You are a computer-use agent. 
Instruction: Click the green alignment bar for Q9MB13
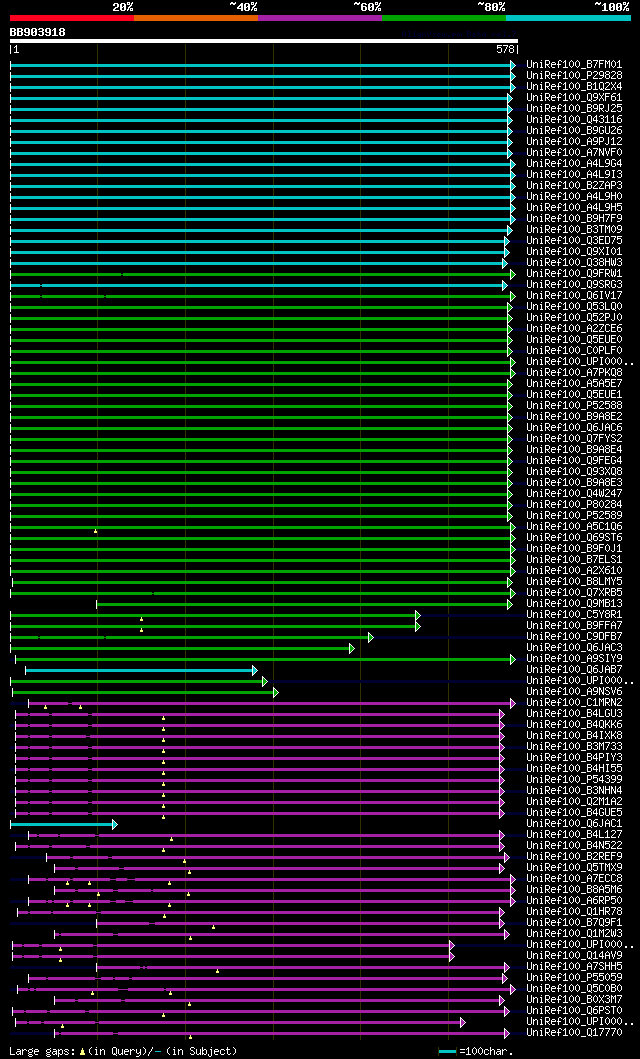point(302,604)
